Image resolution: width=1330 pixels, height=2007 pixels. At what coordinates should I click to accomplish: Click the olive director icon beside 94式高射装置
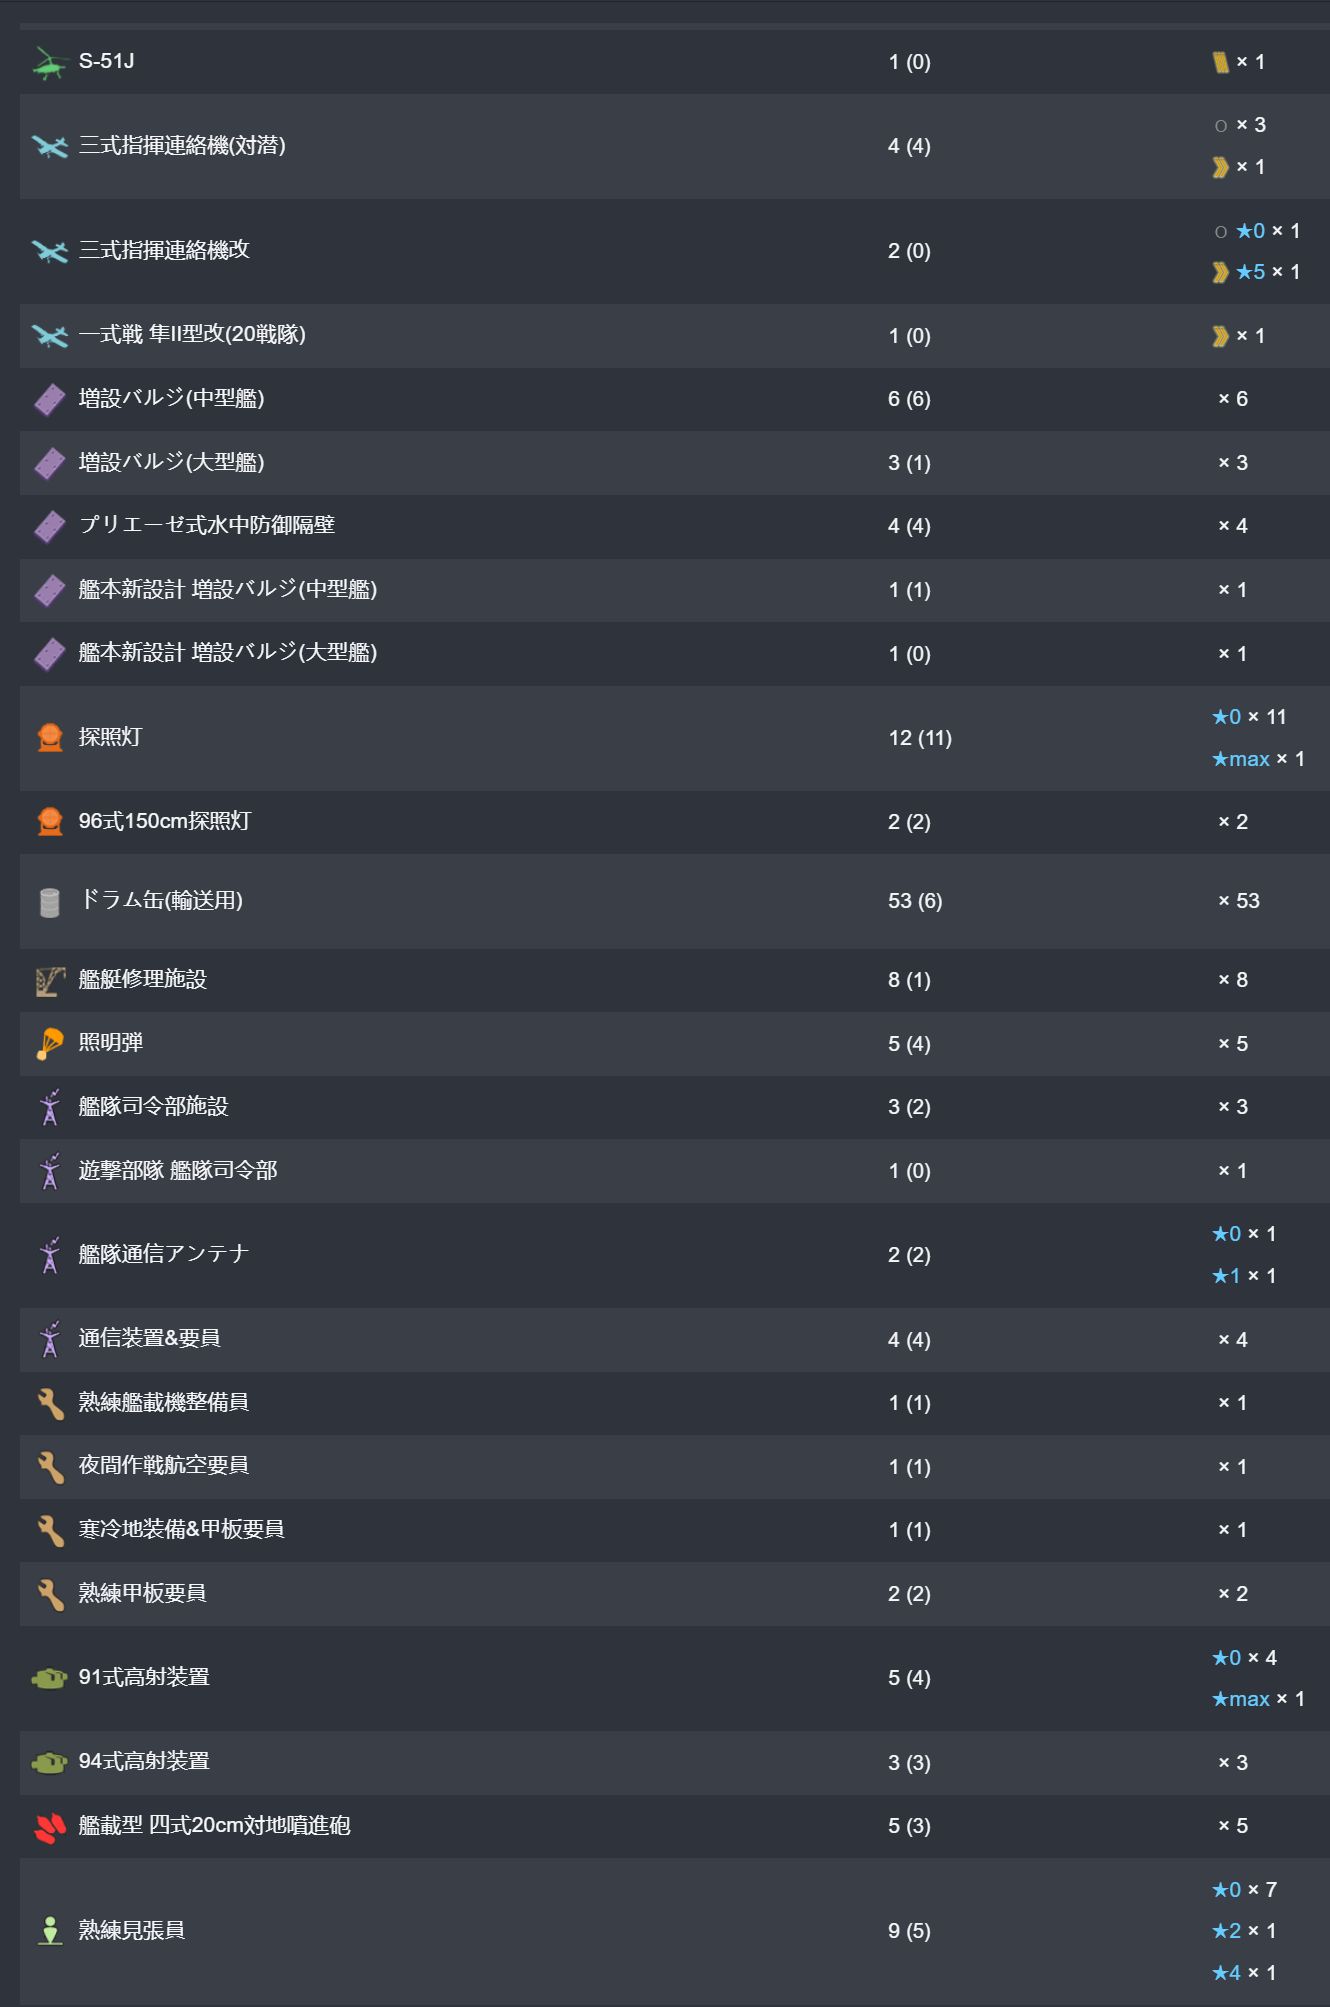coord(49,1762)
